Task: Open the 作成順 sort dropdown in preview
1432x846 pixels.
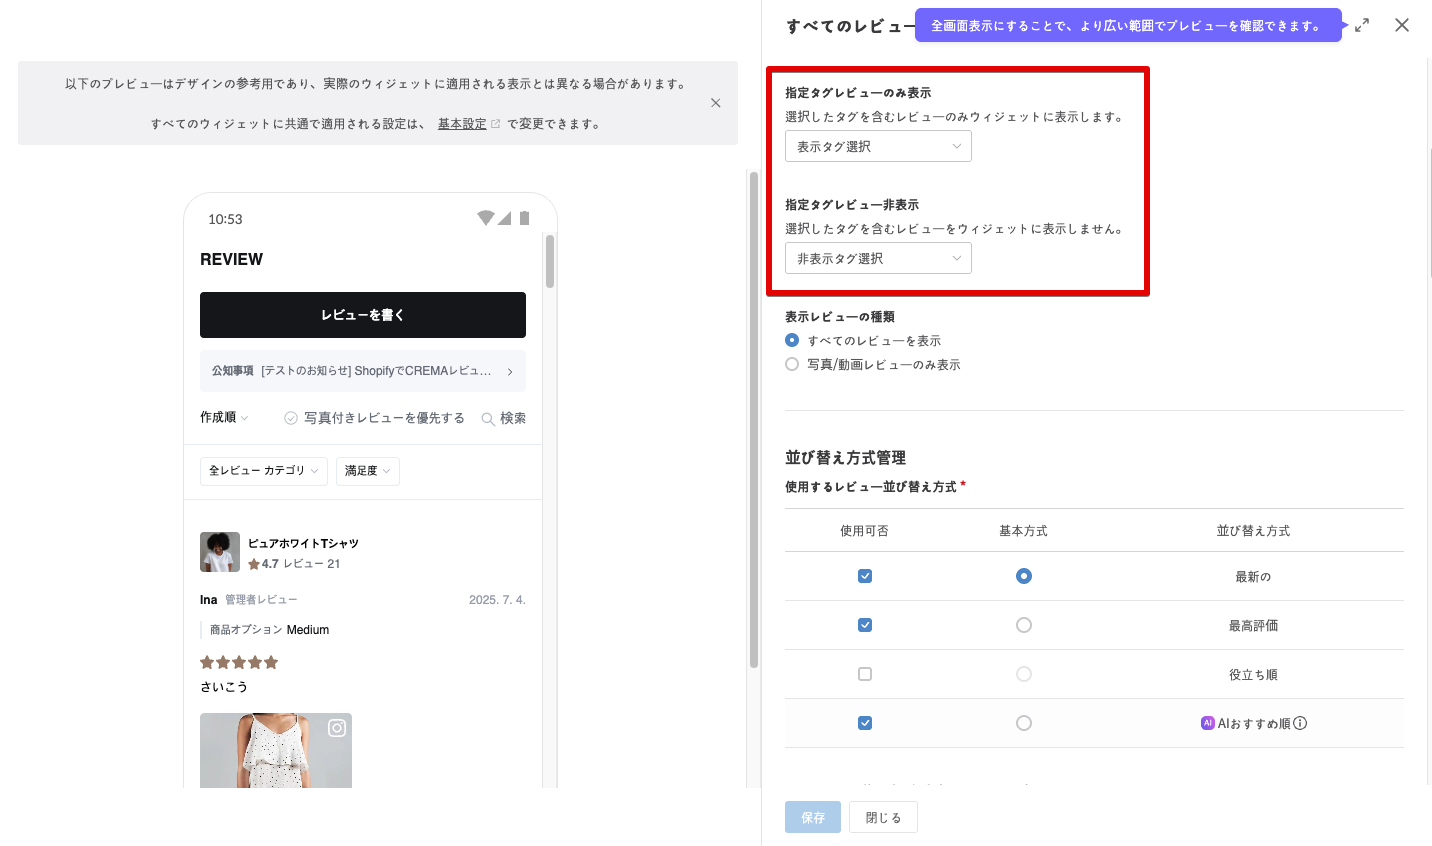Action: [x=224, y=417]
